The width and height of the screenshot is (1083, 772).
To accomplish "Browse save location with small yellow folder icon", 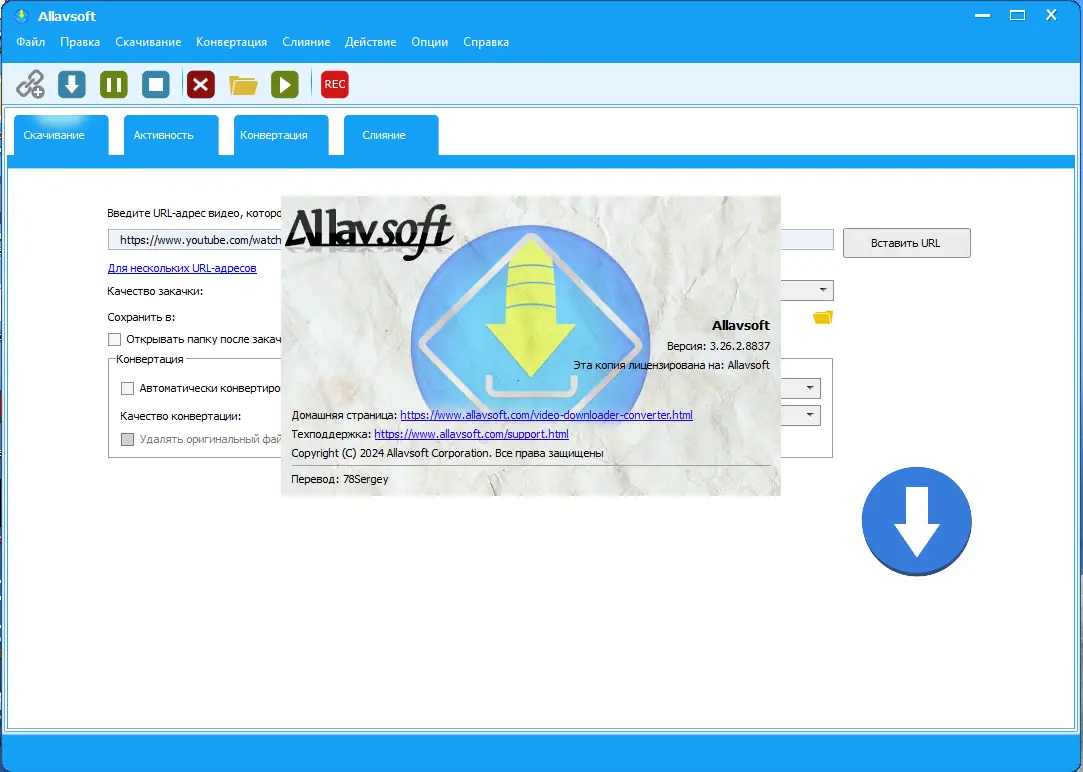I will [x=823, y=317].
